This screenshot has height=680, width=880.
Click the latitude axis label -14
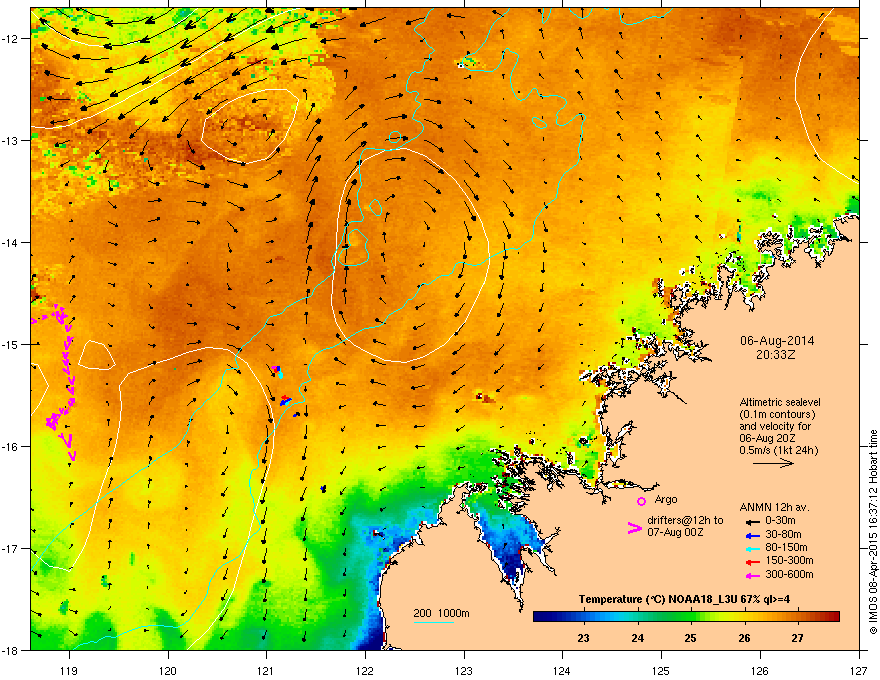[x=11, y=242]
